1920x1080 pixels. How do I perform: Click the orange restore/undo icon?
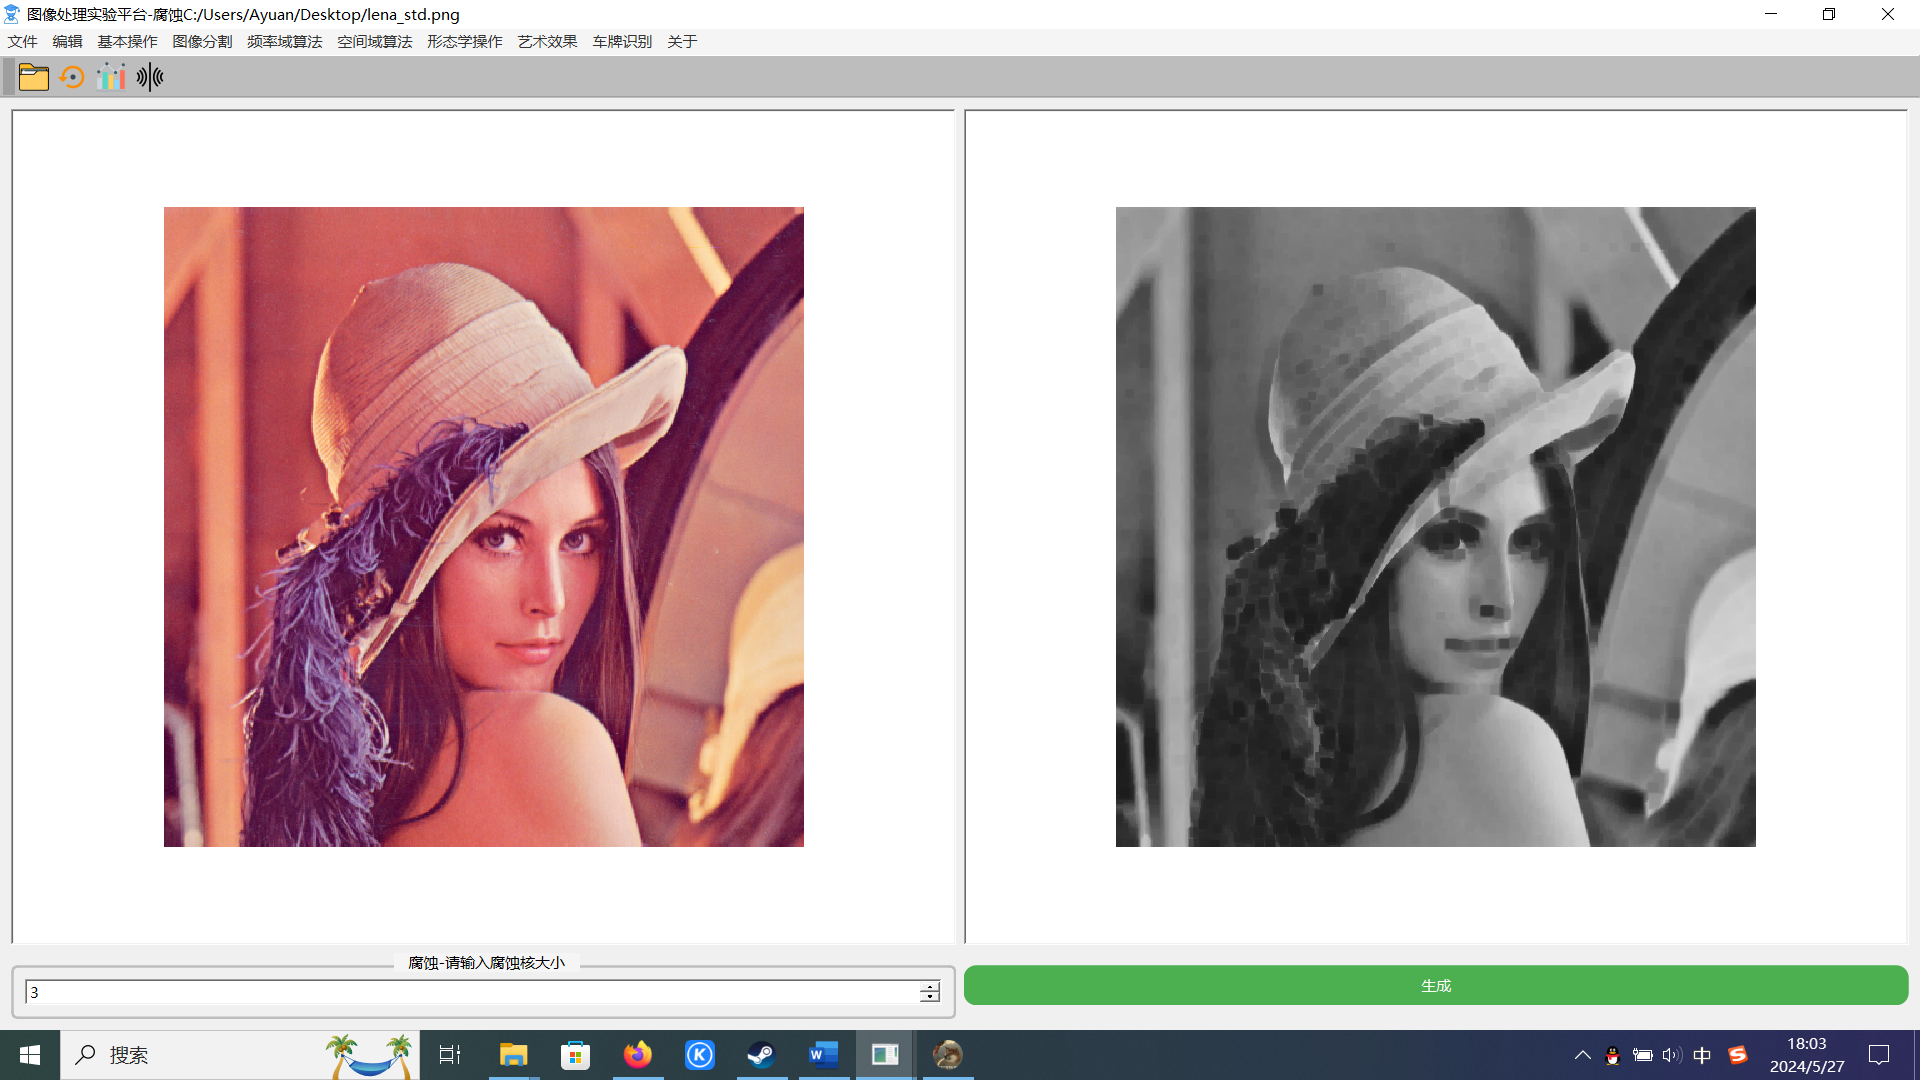[72, 77]
